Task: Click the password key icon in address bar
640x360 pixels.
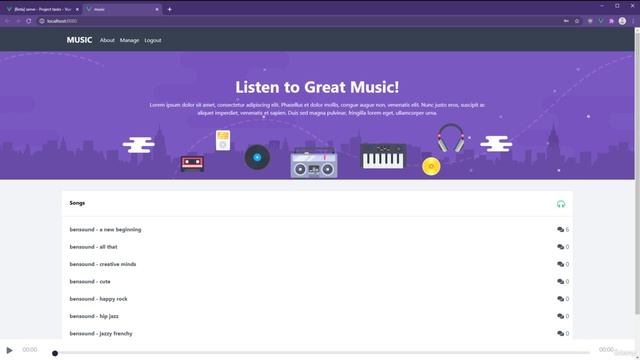Action: pos(566,21)
